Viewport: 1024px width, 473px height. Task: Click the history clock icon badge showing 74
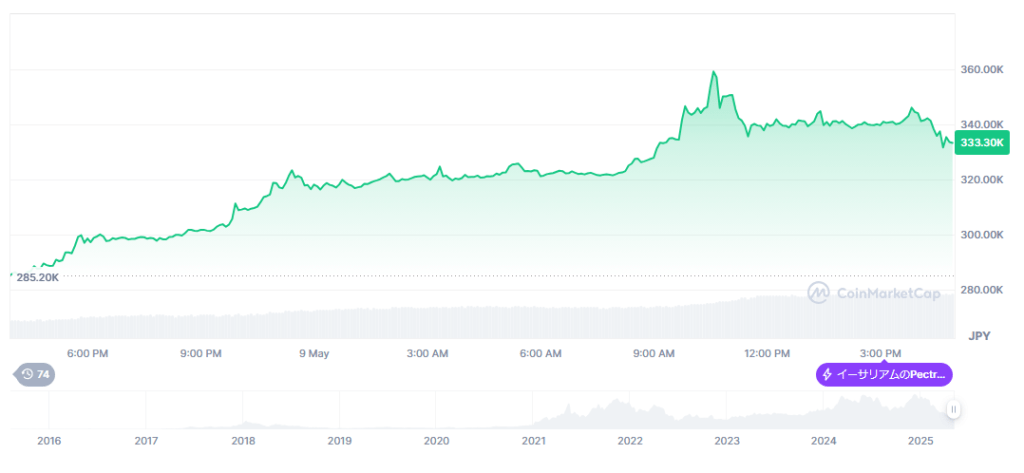[35, 374]
